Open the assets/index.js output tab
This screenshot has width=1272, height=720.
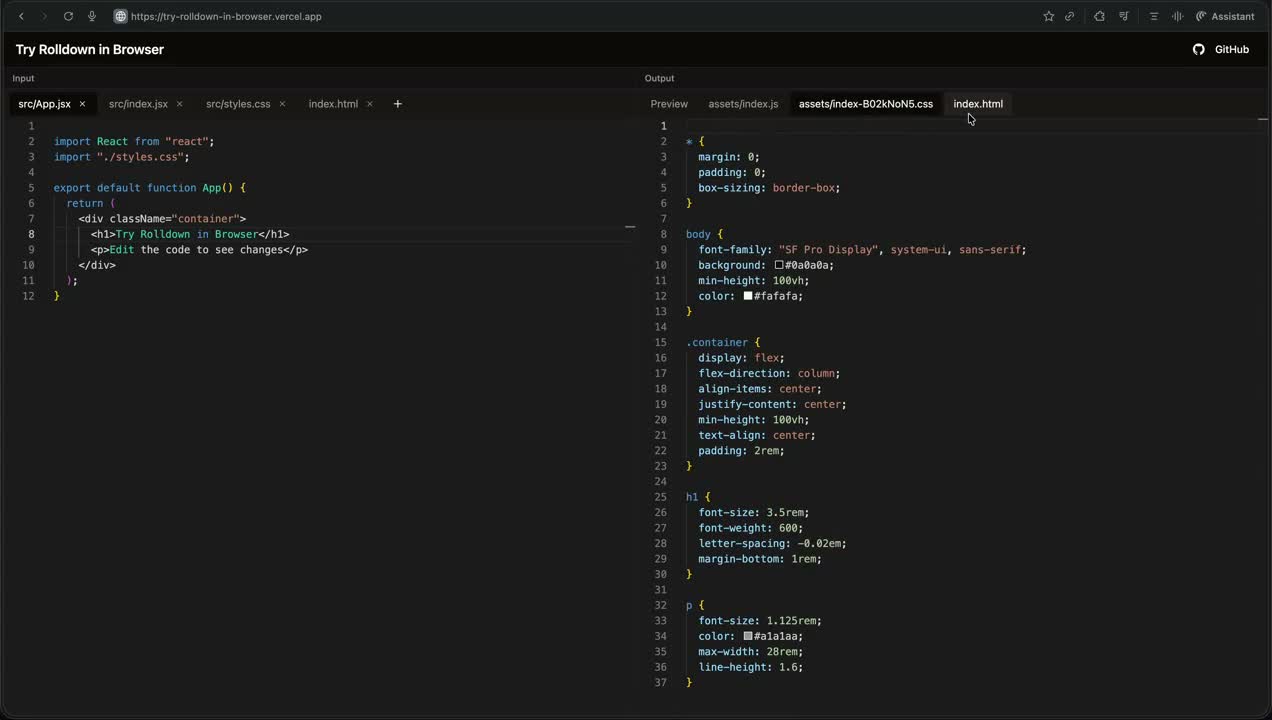743,104
